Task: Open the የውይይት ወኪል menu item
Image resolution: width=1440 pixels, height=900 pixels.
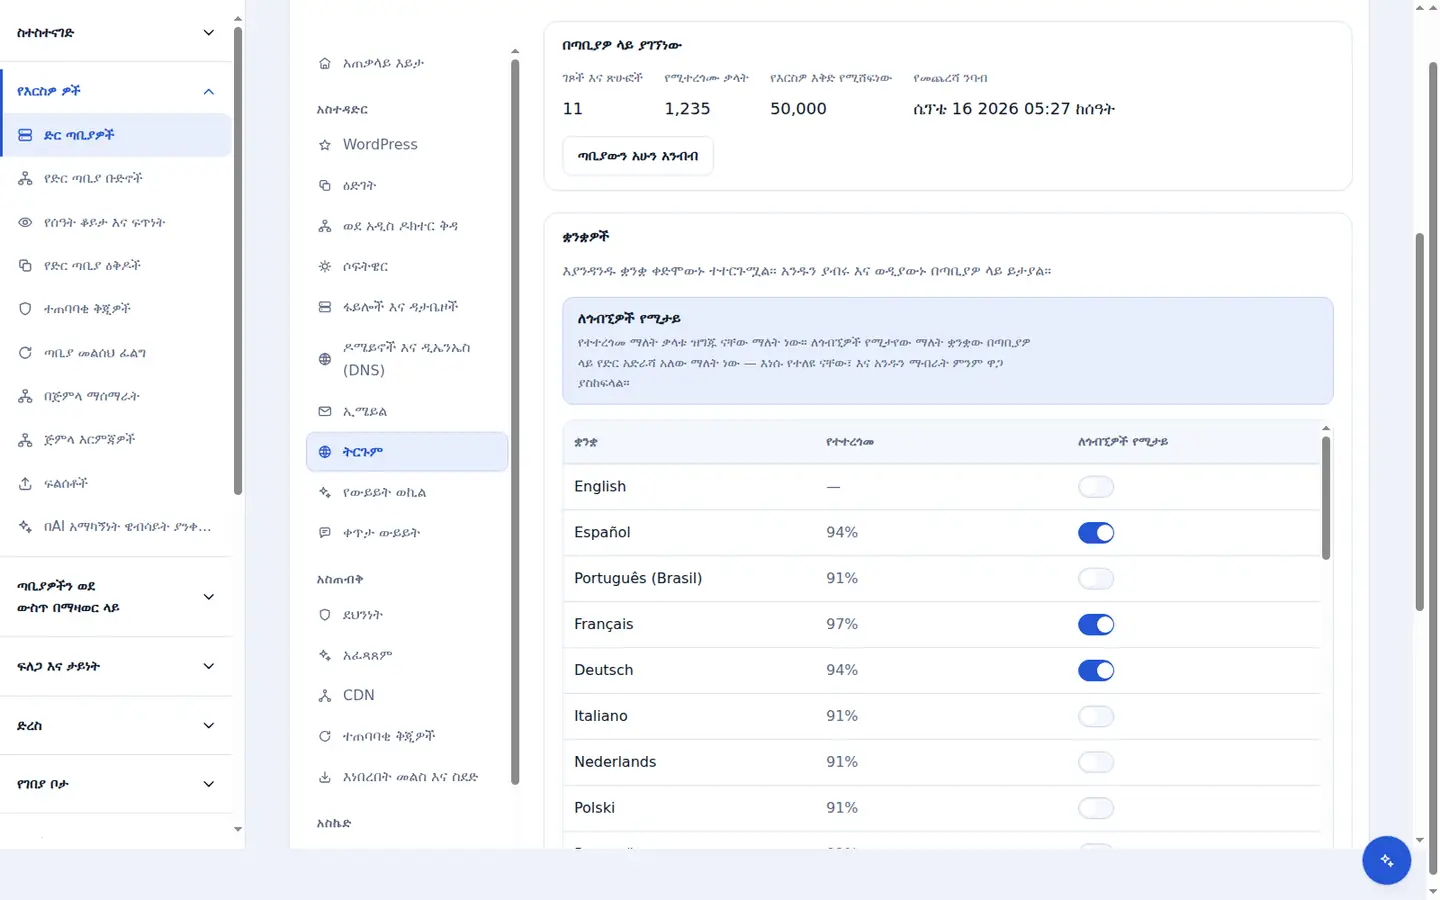Action: pos(407,493)
